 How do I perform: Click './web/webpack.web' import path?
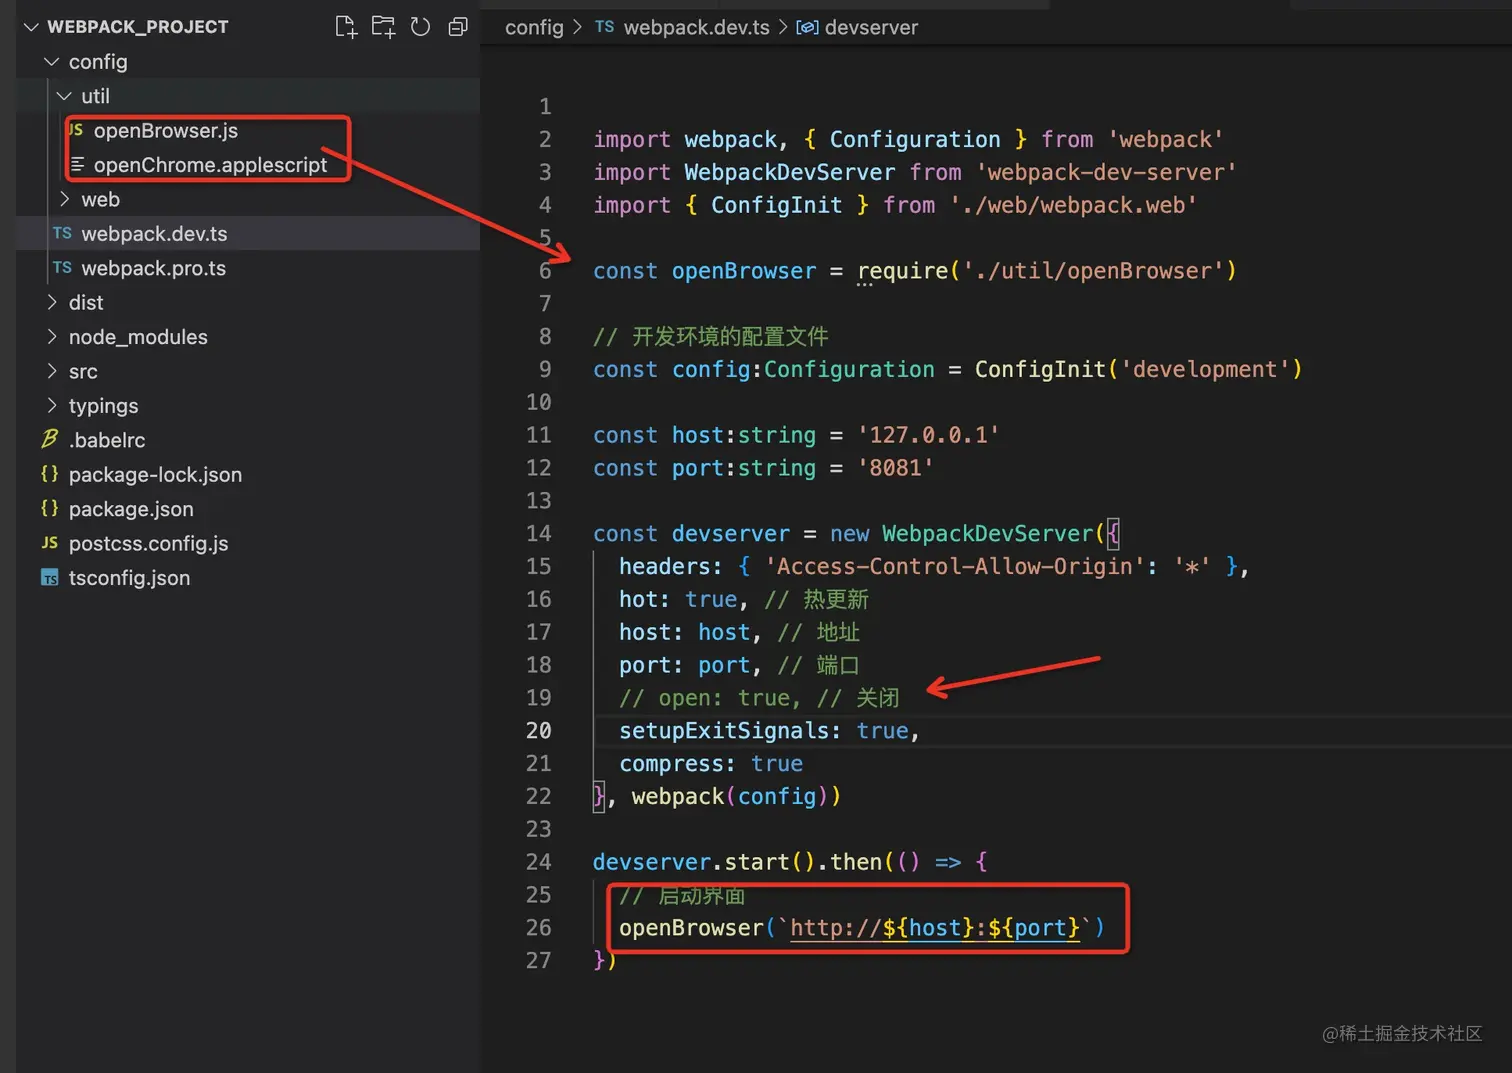pos(1073,205)
